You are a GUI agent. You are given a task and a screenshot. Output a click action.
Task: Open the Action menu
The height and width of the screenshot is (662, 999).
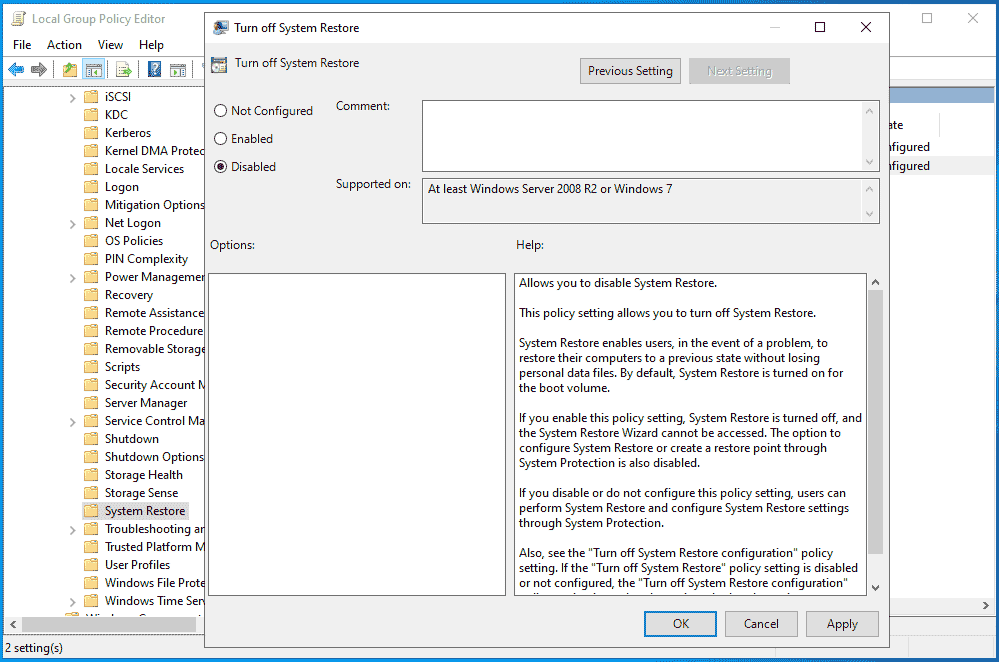pos(64,44)
